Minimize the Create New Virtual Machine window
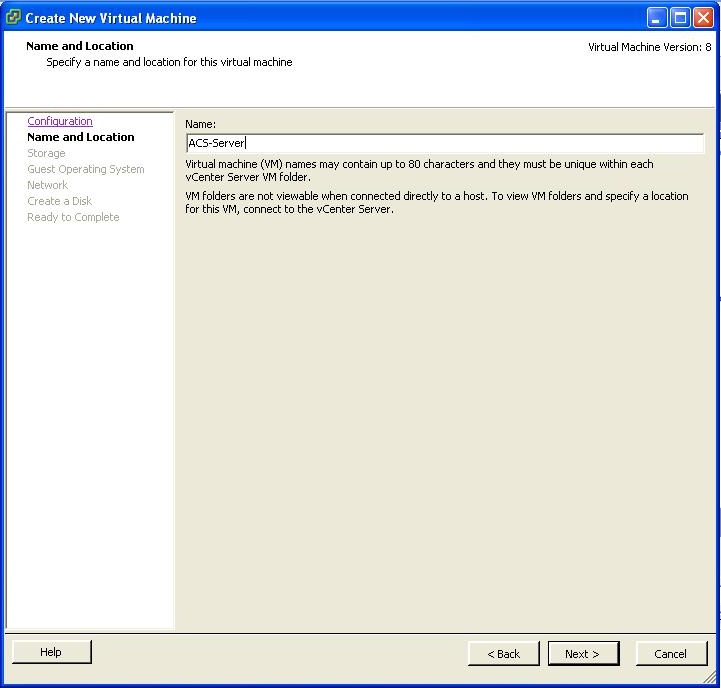721x688 pixels. (x=657, y=17)
